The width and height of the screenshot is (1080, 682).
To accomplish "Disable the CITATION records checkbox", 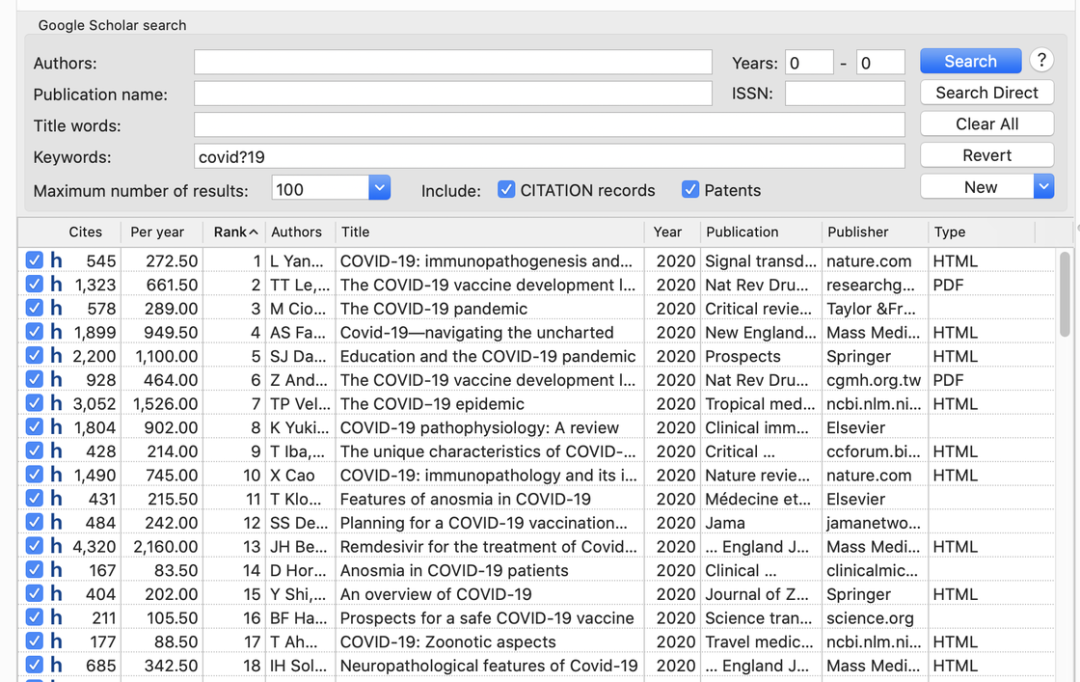I will [507, 189].
